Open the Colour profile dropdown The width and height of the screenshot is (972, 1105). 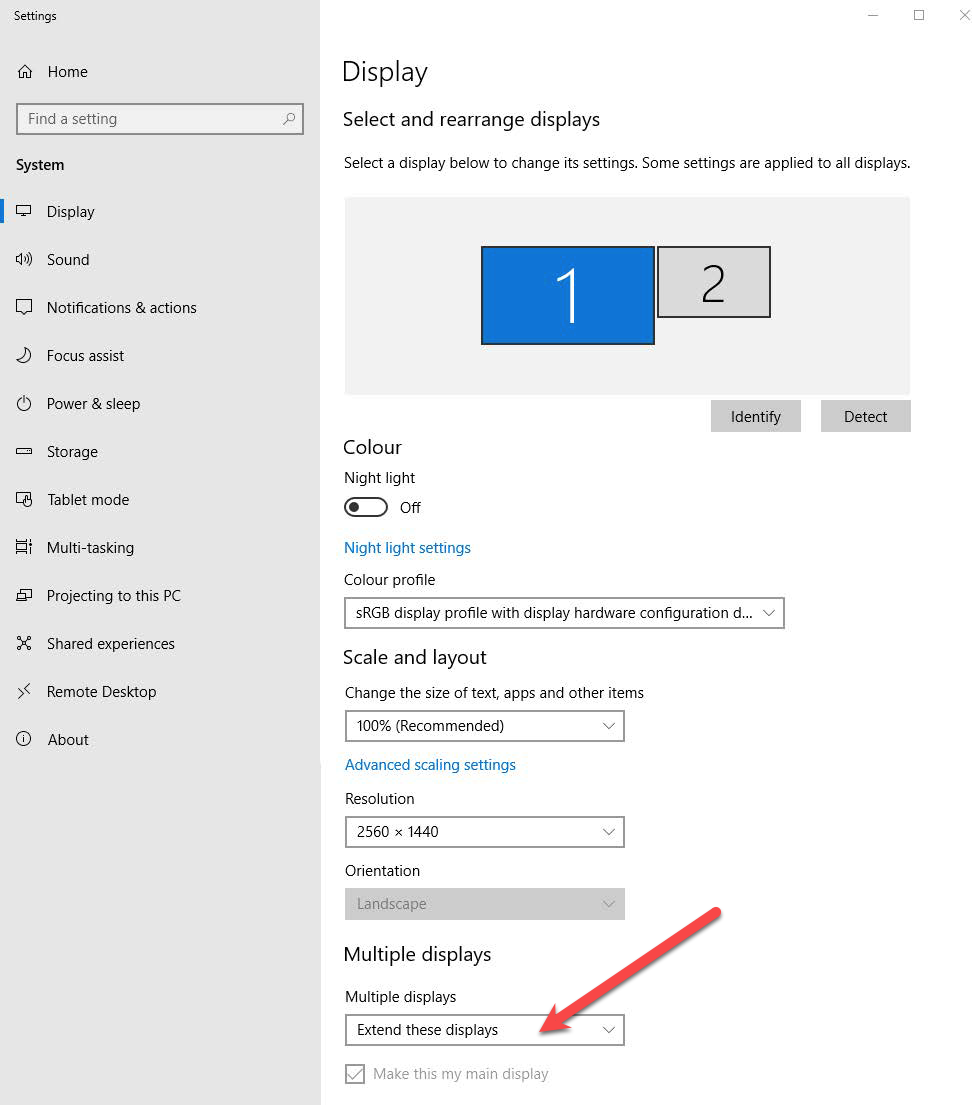[564, 613]
